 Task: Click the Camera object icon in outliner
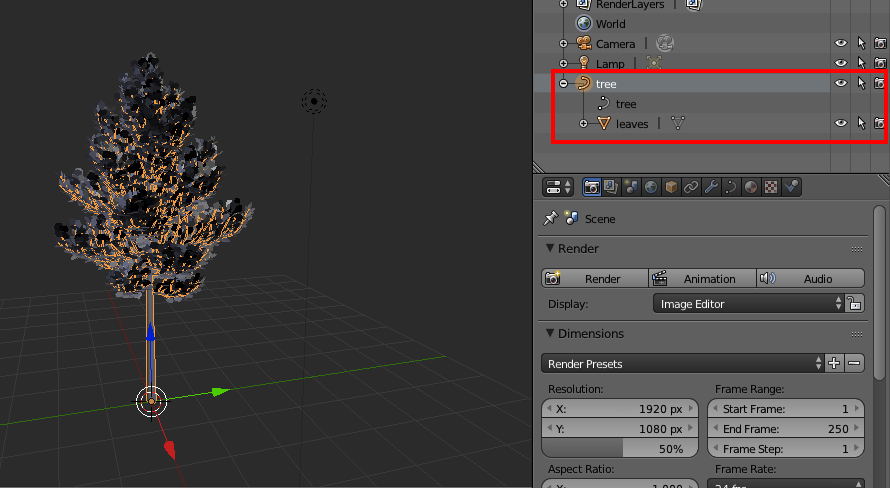pos(583,43)
